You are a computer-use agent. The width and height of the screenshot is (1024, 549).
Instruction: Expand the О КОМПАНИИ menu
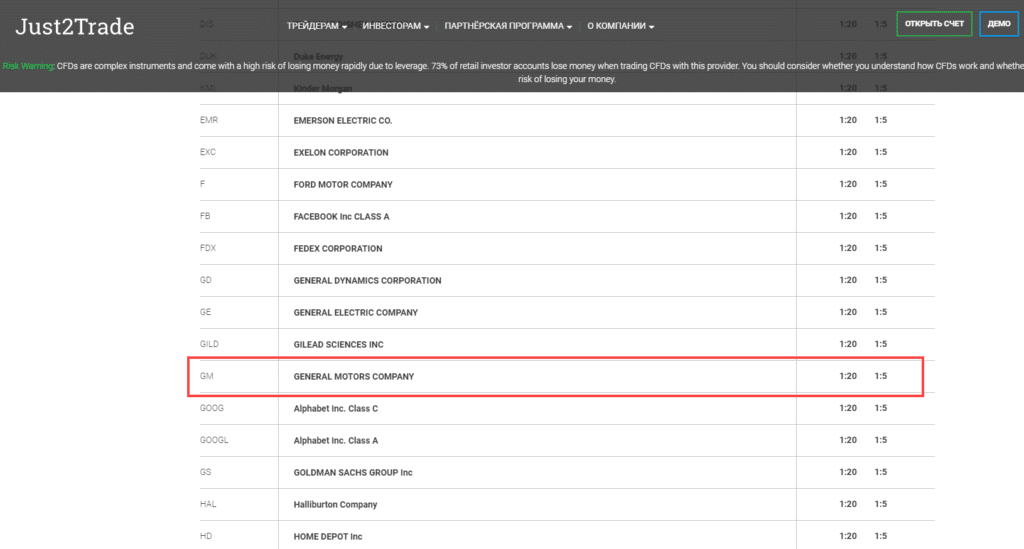coord(621,26)
